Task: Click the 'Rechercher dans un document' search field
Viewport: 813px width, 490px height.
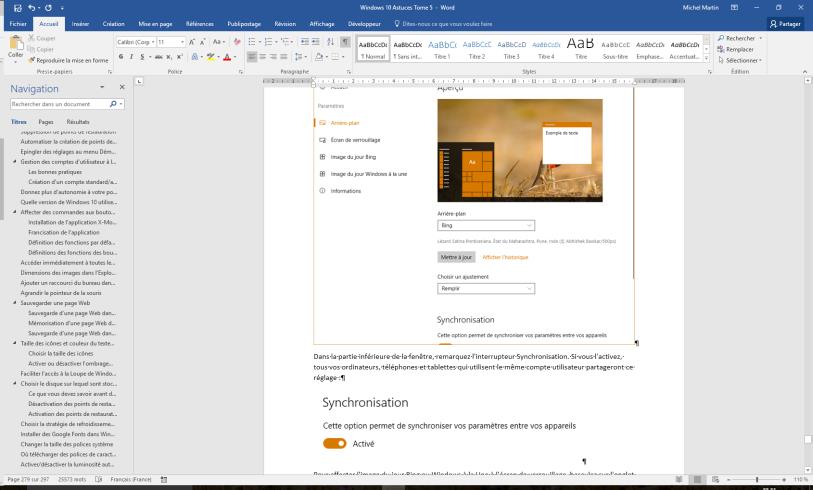Action: click(60, 104)
